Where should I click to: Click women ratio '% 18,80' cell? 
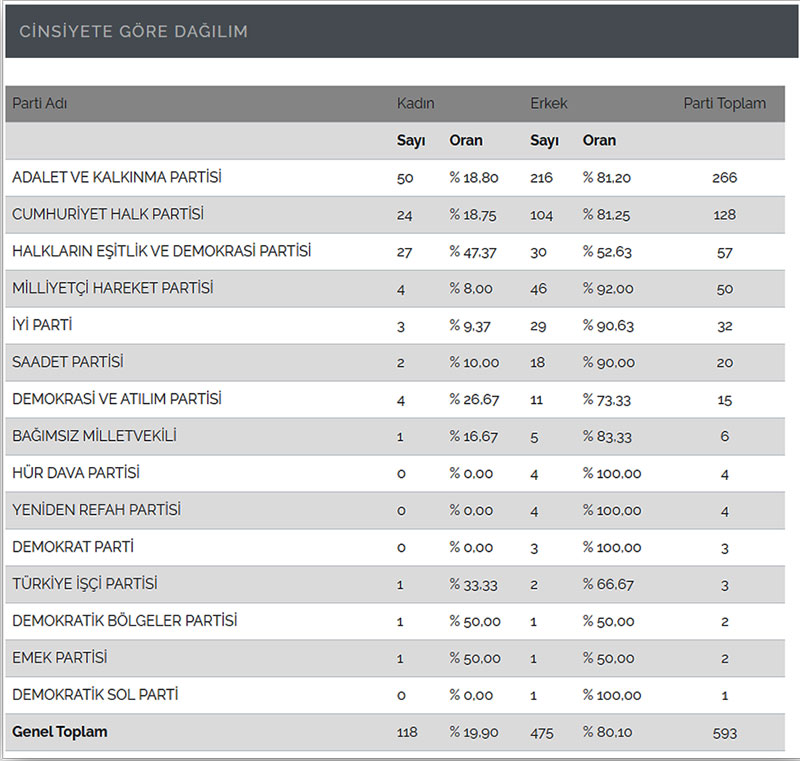474,177
